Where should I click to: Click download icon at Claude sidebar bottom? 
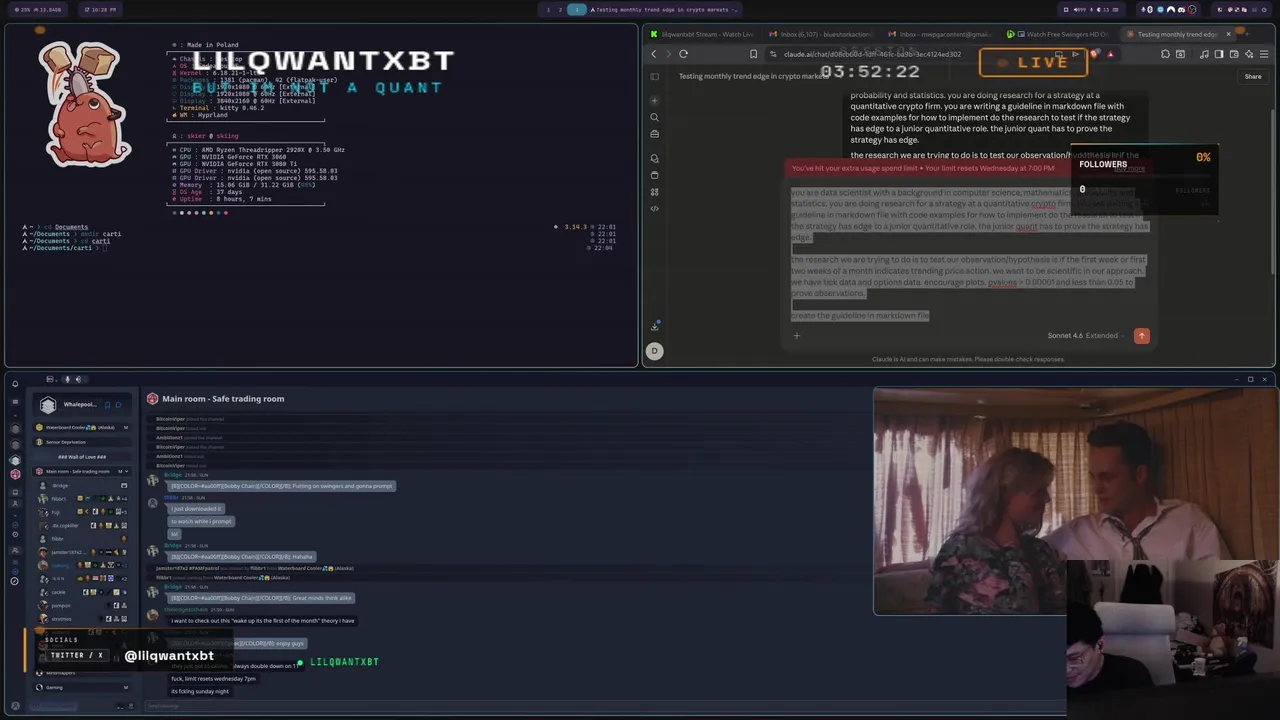click(655, 326)
